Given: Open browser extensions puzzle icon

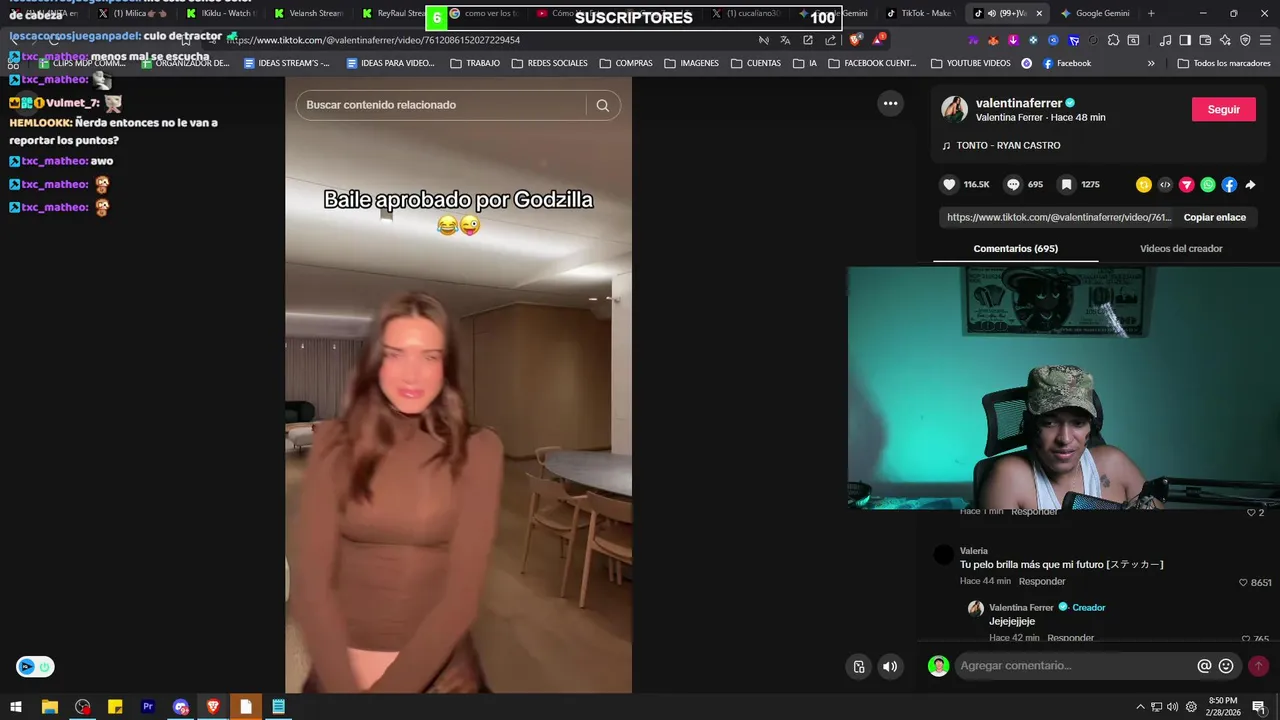Looking at the screenshot, I should 1113,40.
